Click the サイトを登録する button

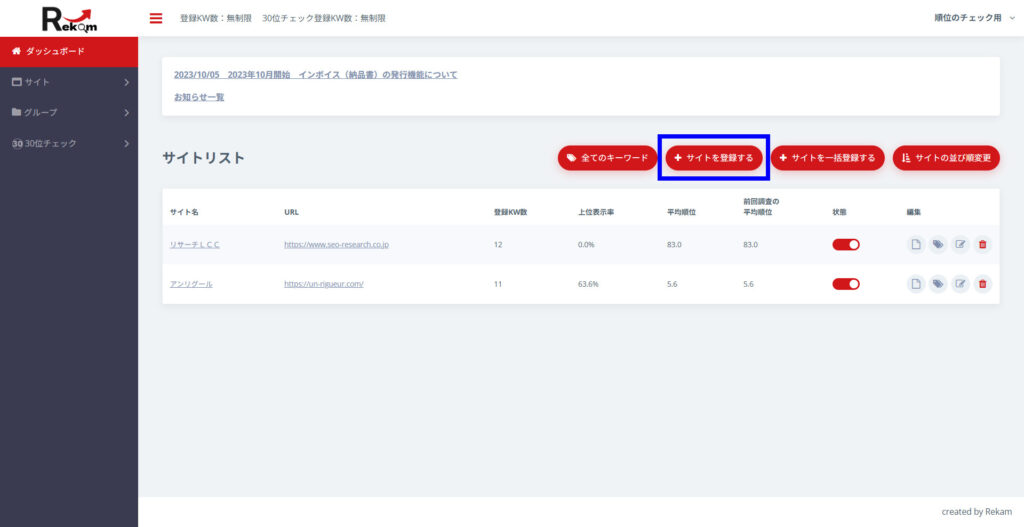(713, 158)
